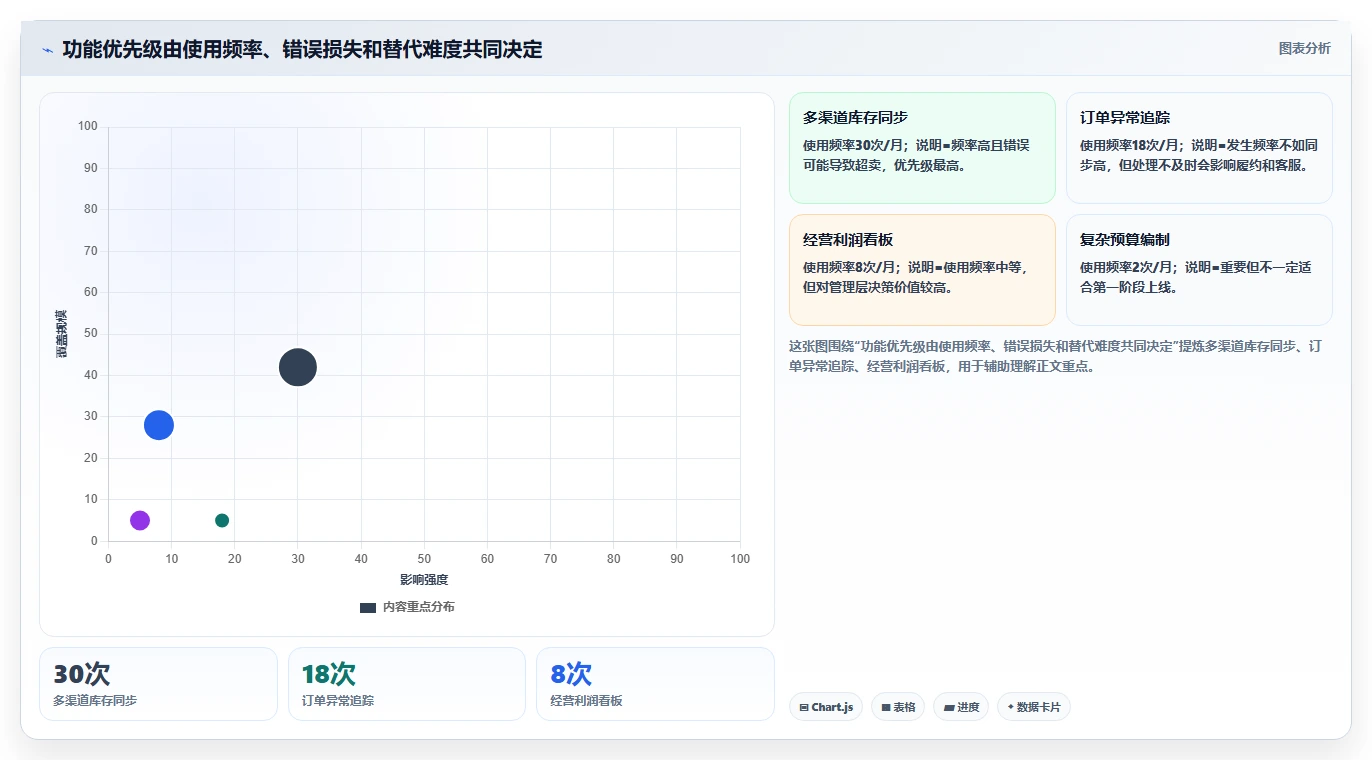Viewport: 1372px width, 760px height.
Task: Click the 图表分析 label in header
Action: (1304, 48)
